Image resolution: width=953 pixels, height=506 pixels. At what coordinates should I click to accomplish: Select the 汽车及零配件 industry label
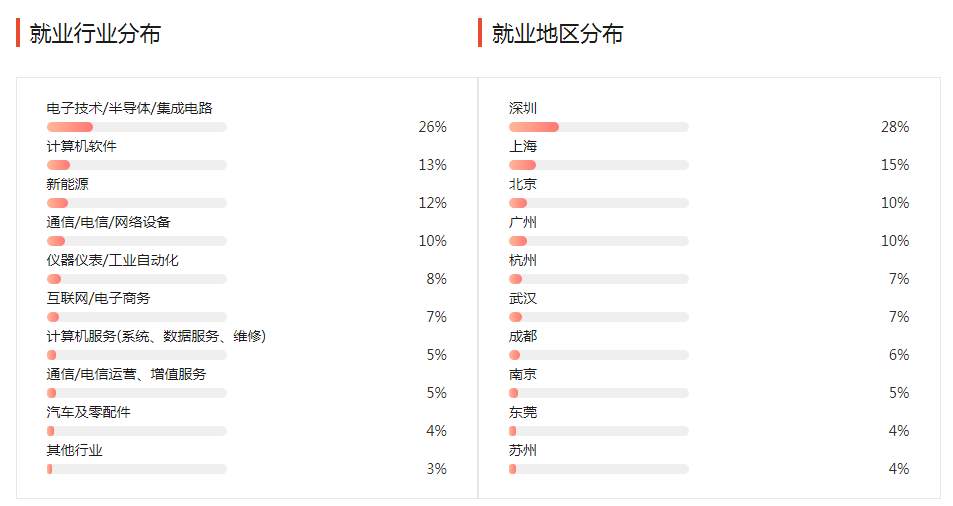point(88,412)
